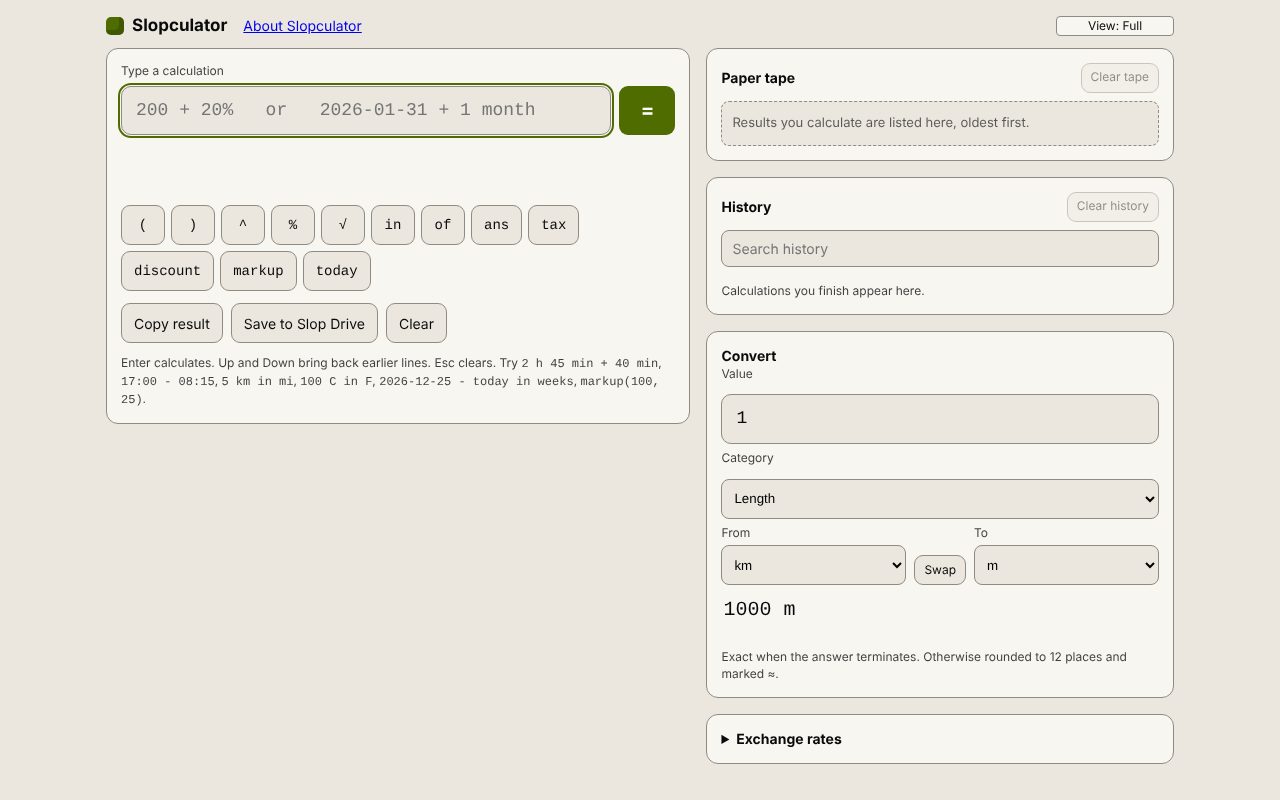Toggle the View: Full mode button

pyautogui.click(x=1115, y=26)
